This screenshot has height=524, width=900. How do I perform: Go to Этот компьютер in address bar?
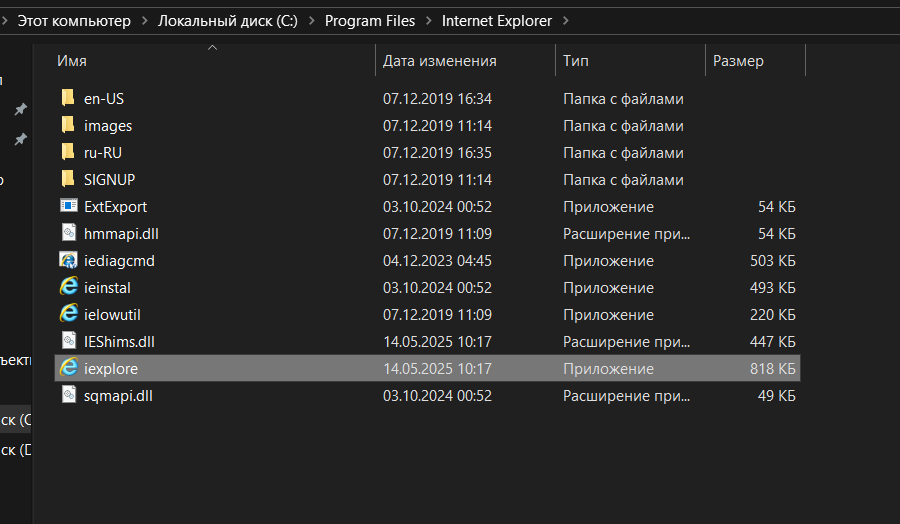click(x=74, y=21)
